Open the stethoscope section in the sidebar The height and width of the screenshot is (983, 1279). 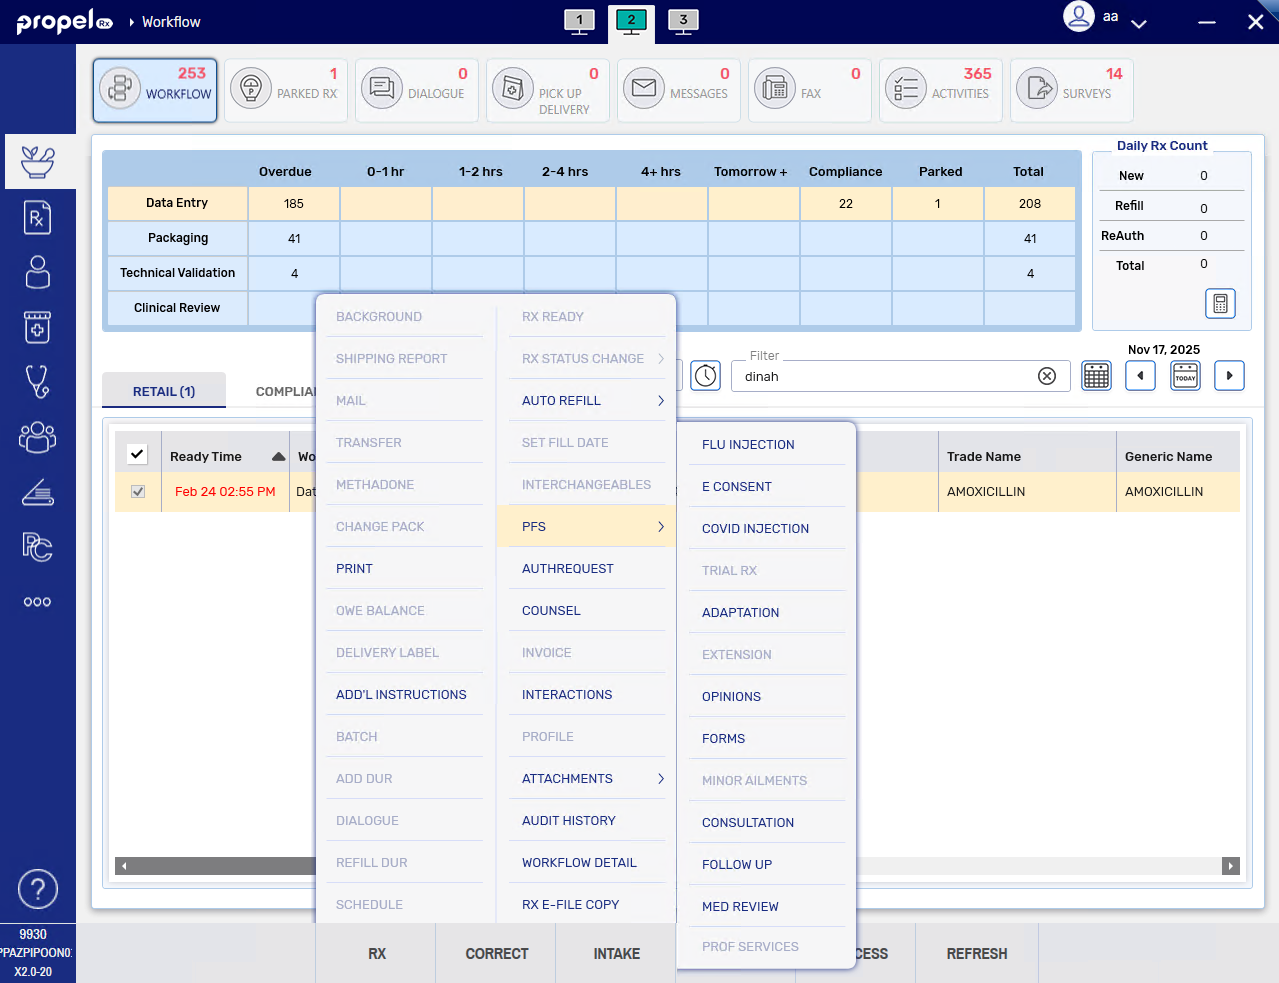click(37, 382)
